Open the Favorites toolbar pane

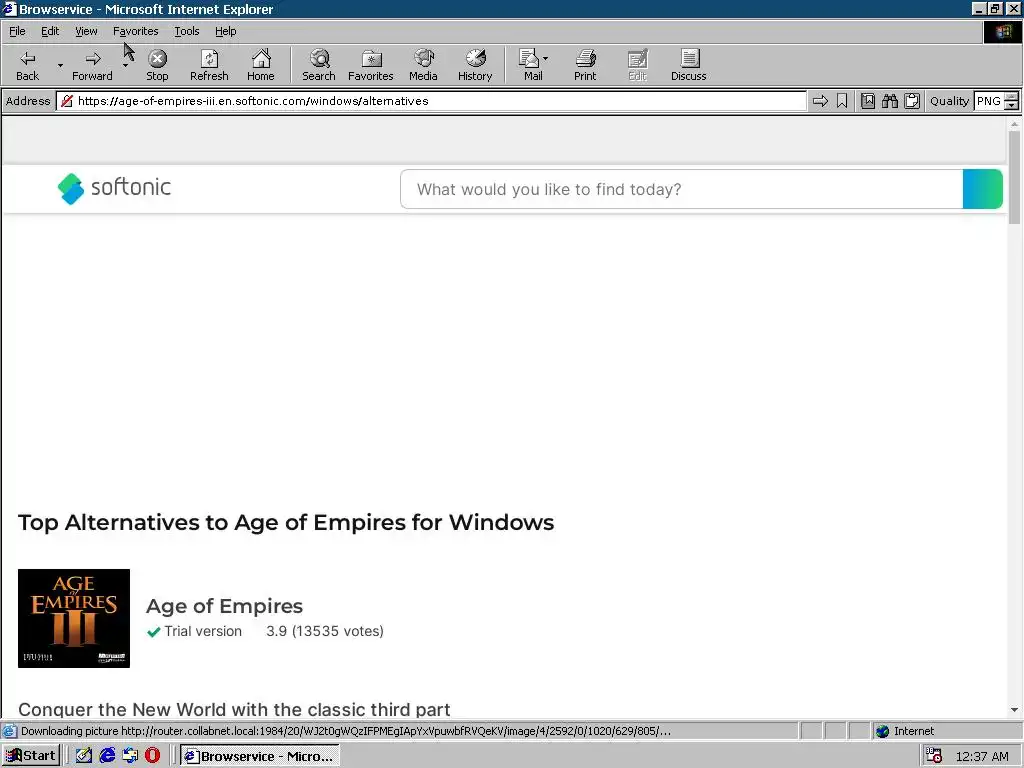(x=370, y=65)
